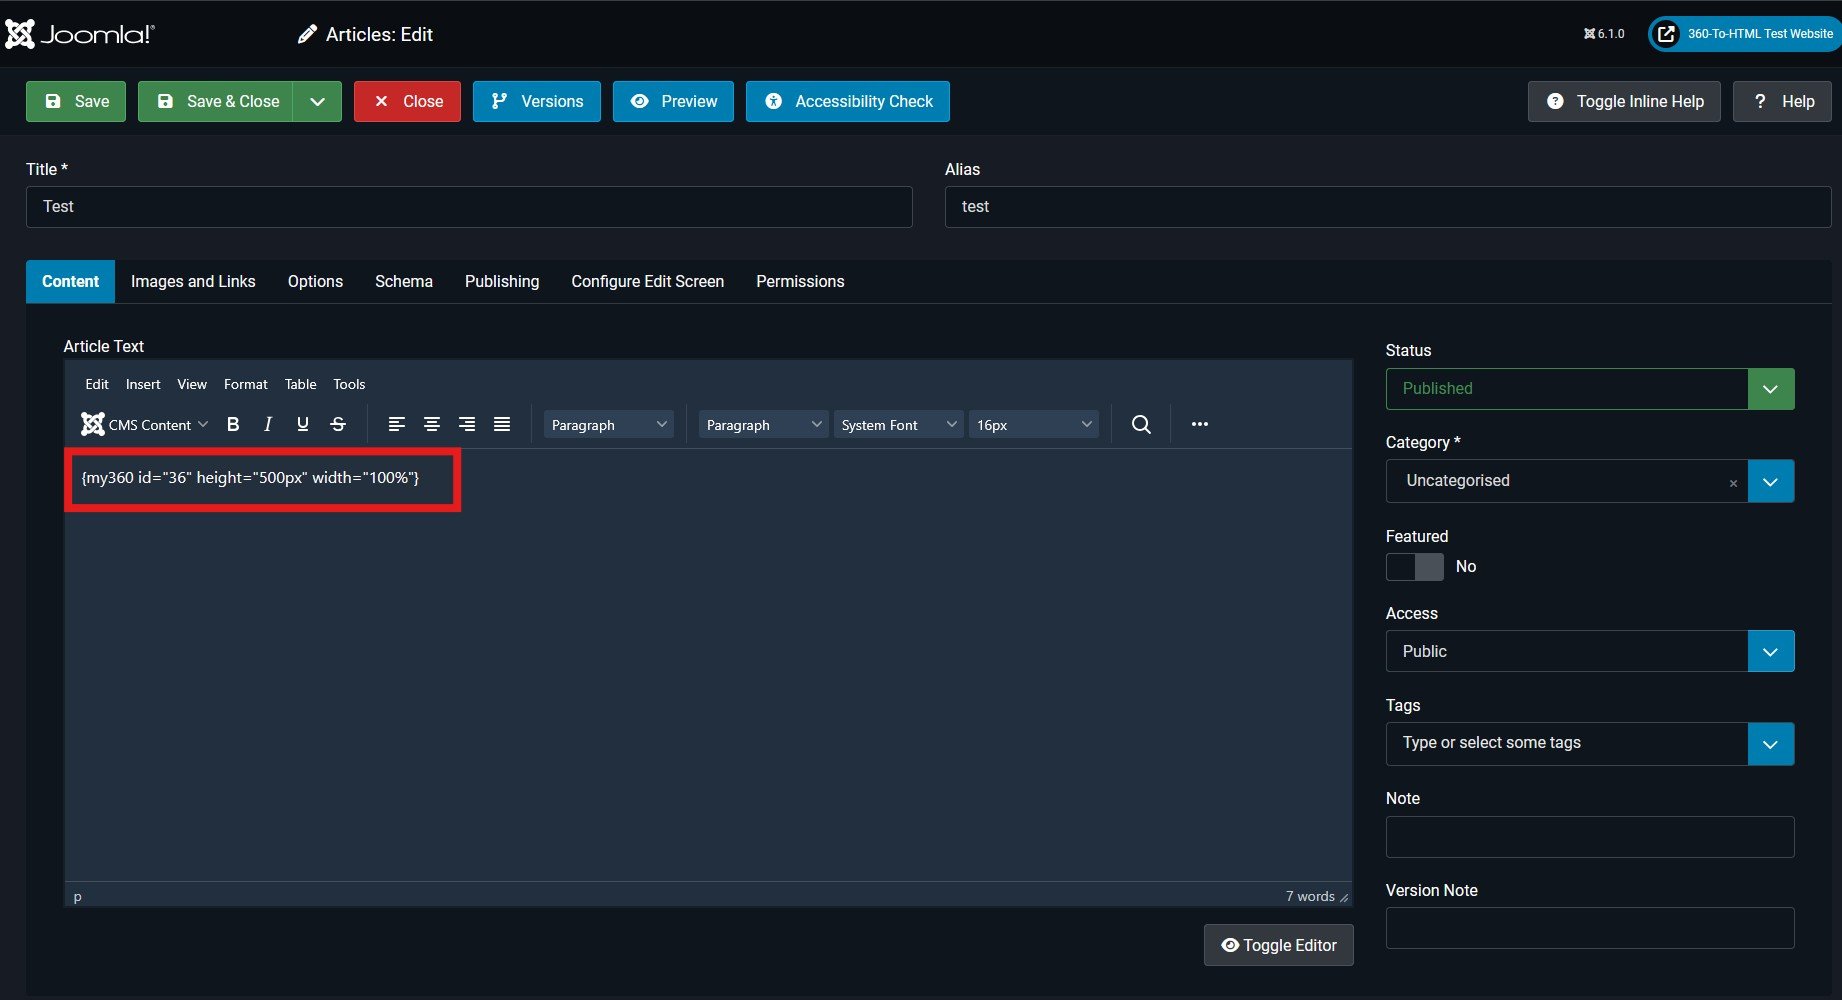Click into the Version Note field
This screenshot has width=1842, height=1000.
coord(1590,928)
